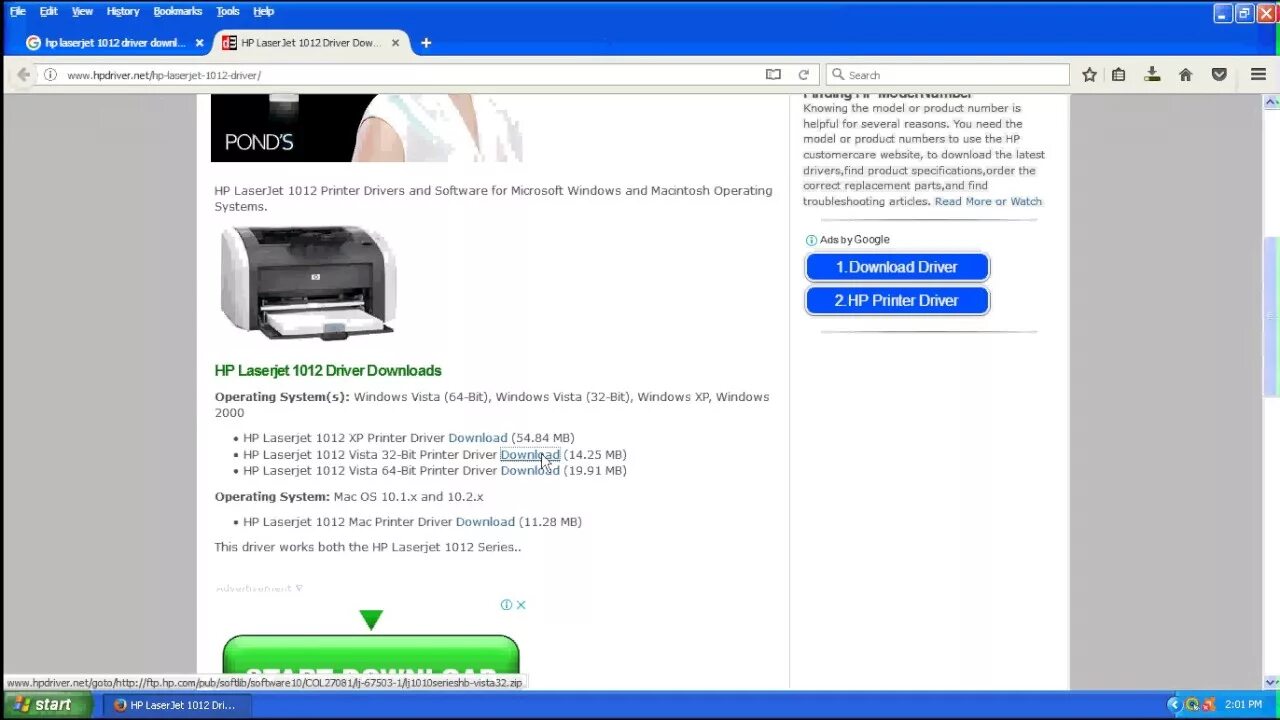The height and width of the screenshot is (720, 1280).
Task: Click the green down arrow in the ad
Action: tap(371, 621)
